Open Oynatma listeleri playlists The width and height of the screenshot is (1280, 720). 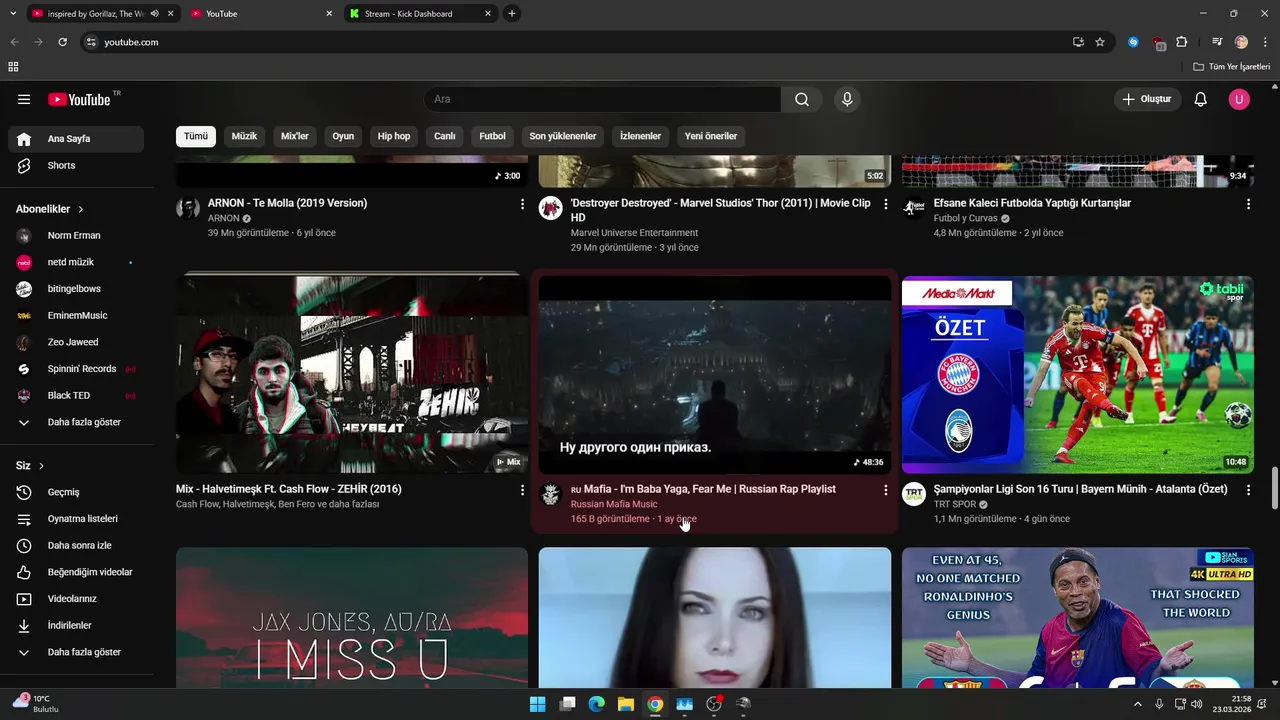75,519
